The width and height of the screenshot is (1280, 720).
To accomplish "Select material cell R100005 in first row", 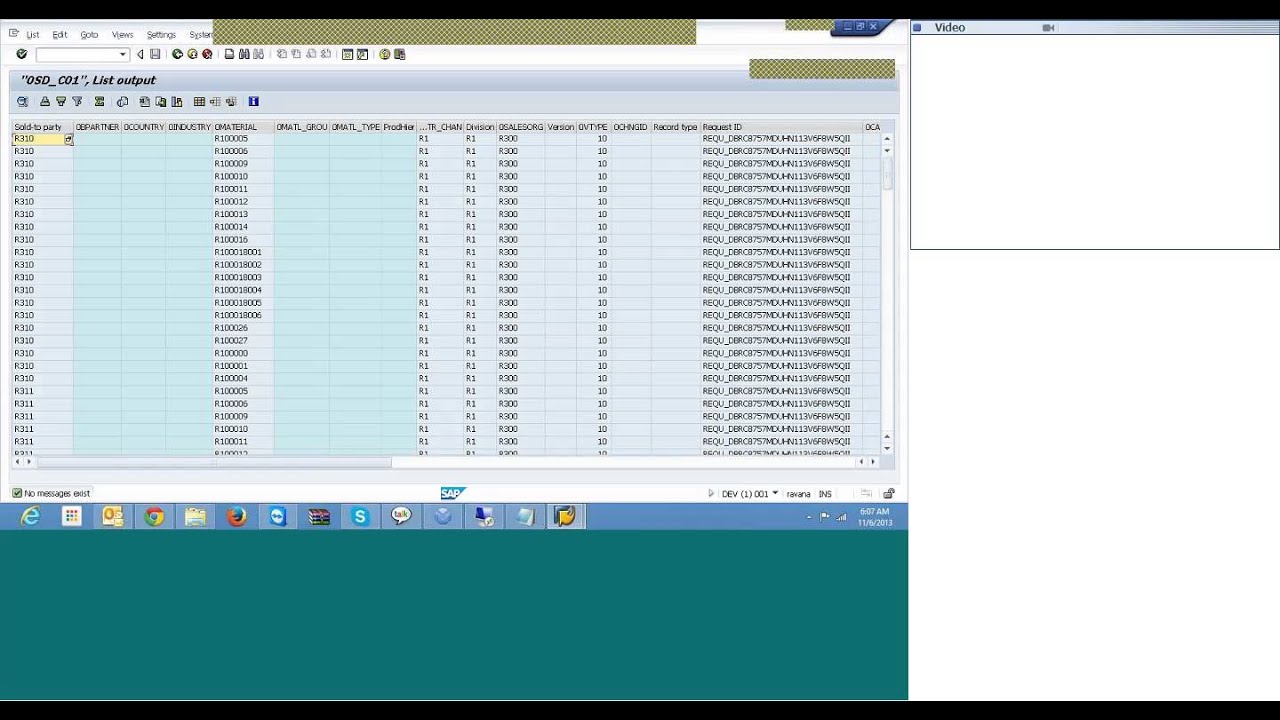I will pos(243,139).
